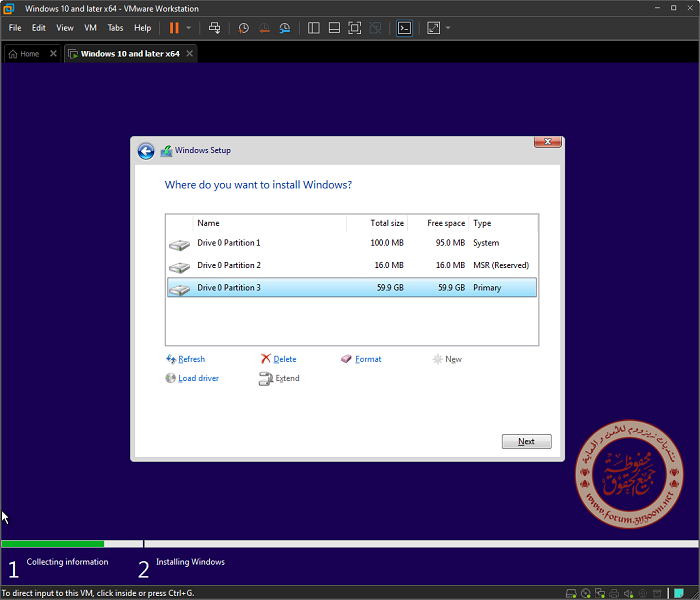700x600 pixels.
Task: Click the drive icon for Partition 1
Action: (179, 245)
